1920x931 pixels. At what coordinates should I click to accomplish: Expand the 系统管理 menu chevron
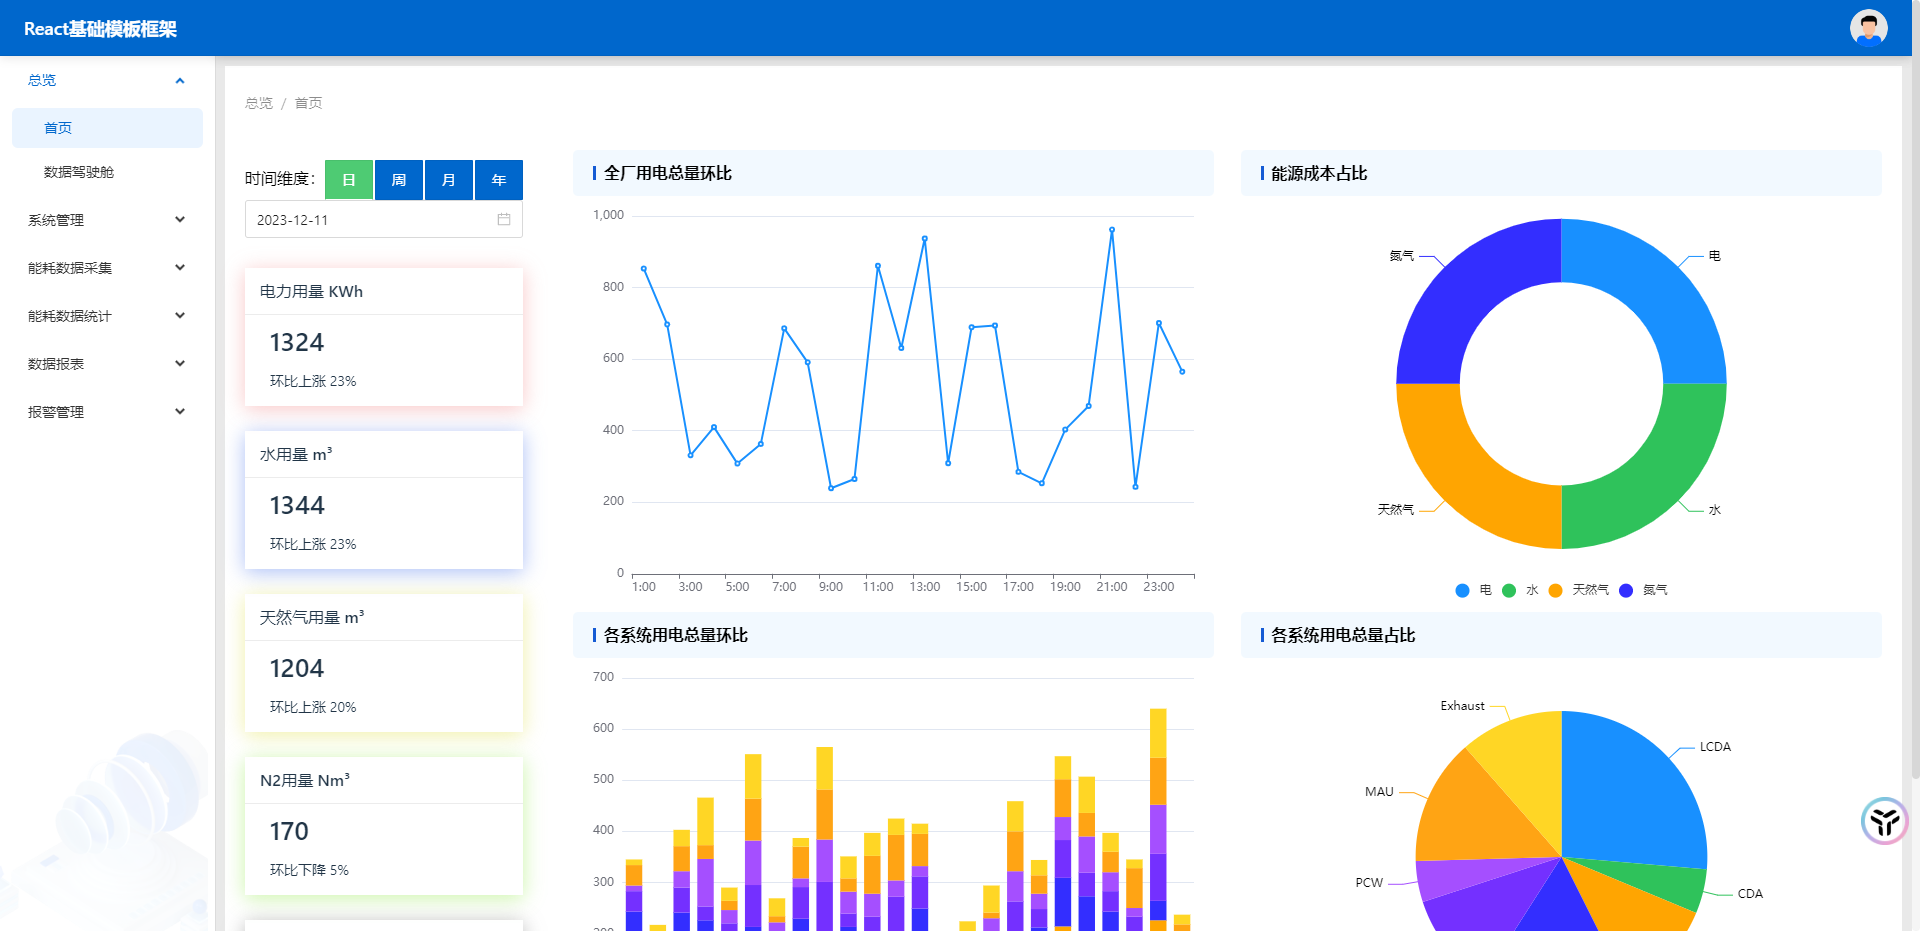[x=180, y=220]
